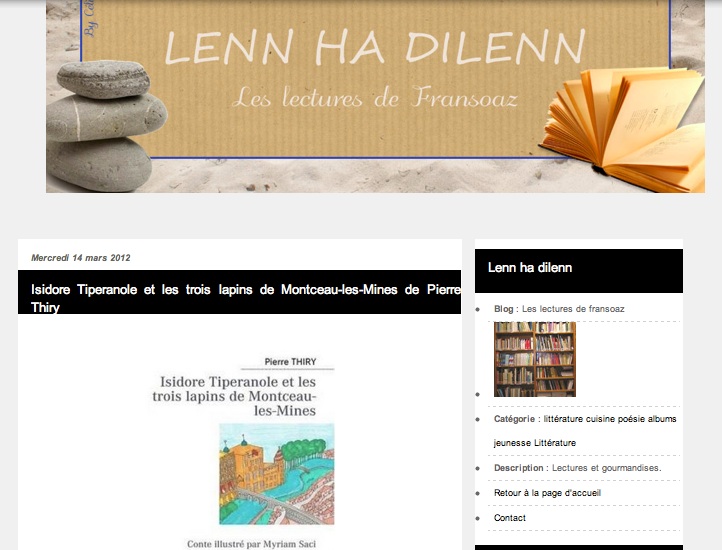Click the Retour à la page d'accueil link
Viewport: 722px width, 550px height.
click(547, 493)
